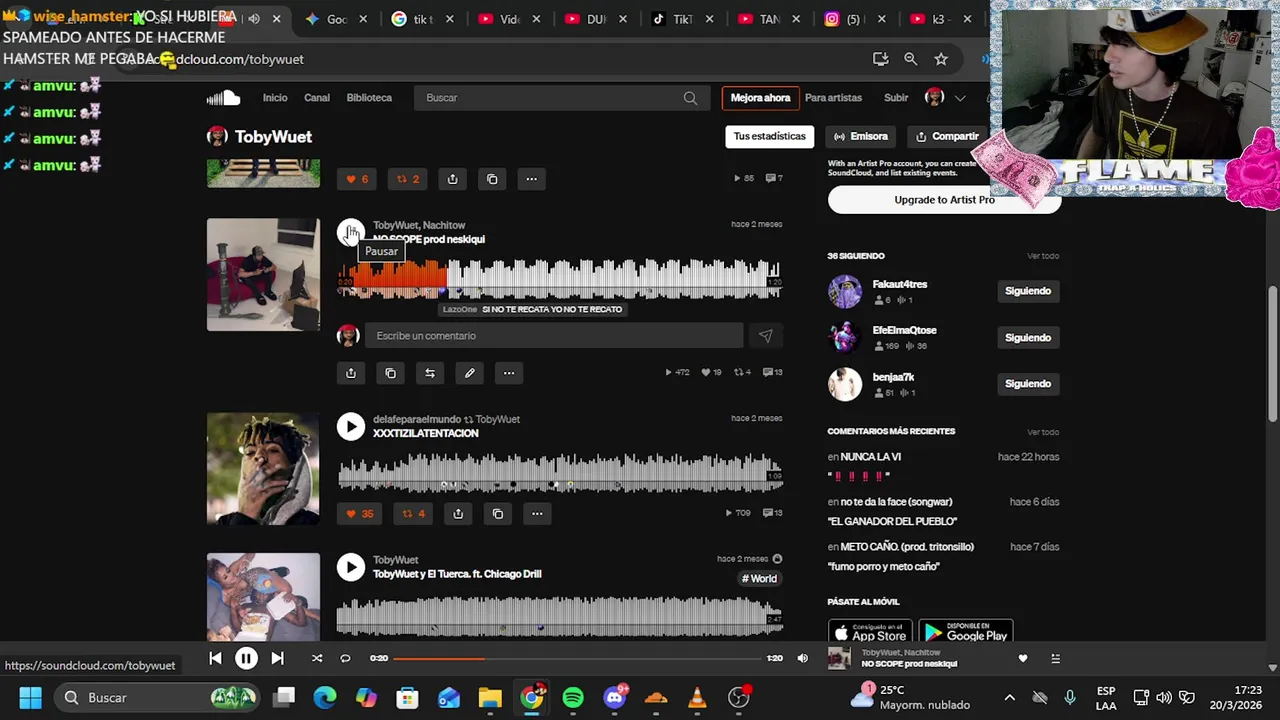This screenshot has width=1280, height=720.
Task: Unlike the top track with 6 likes
Action: point(357,179)
